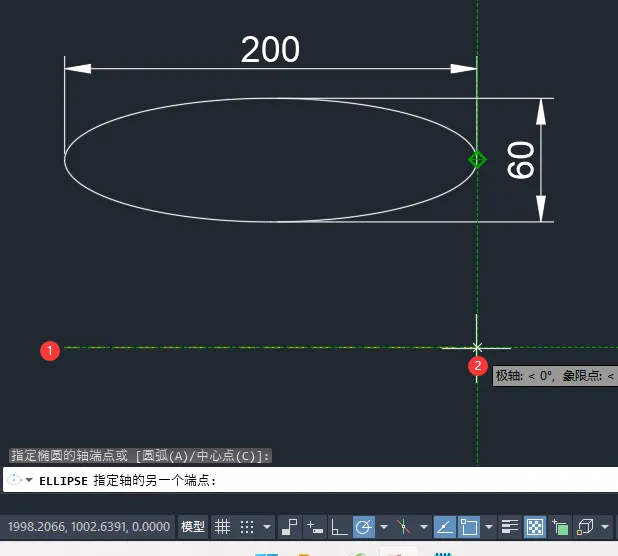
Task: Toggle selection cycling icon
Action: pyautogui.click(x=560, y=527)
